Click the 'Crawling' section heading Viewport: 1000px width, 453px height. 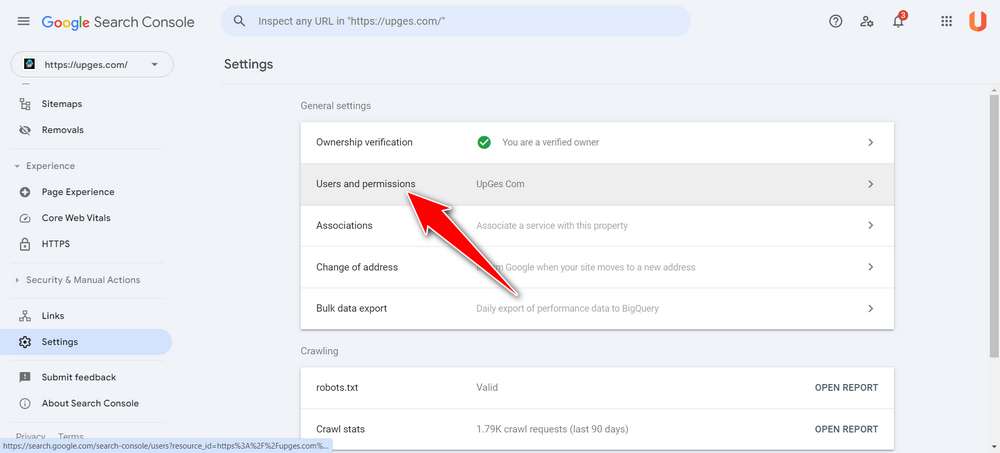[319, 351]
